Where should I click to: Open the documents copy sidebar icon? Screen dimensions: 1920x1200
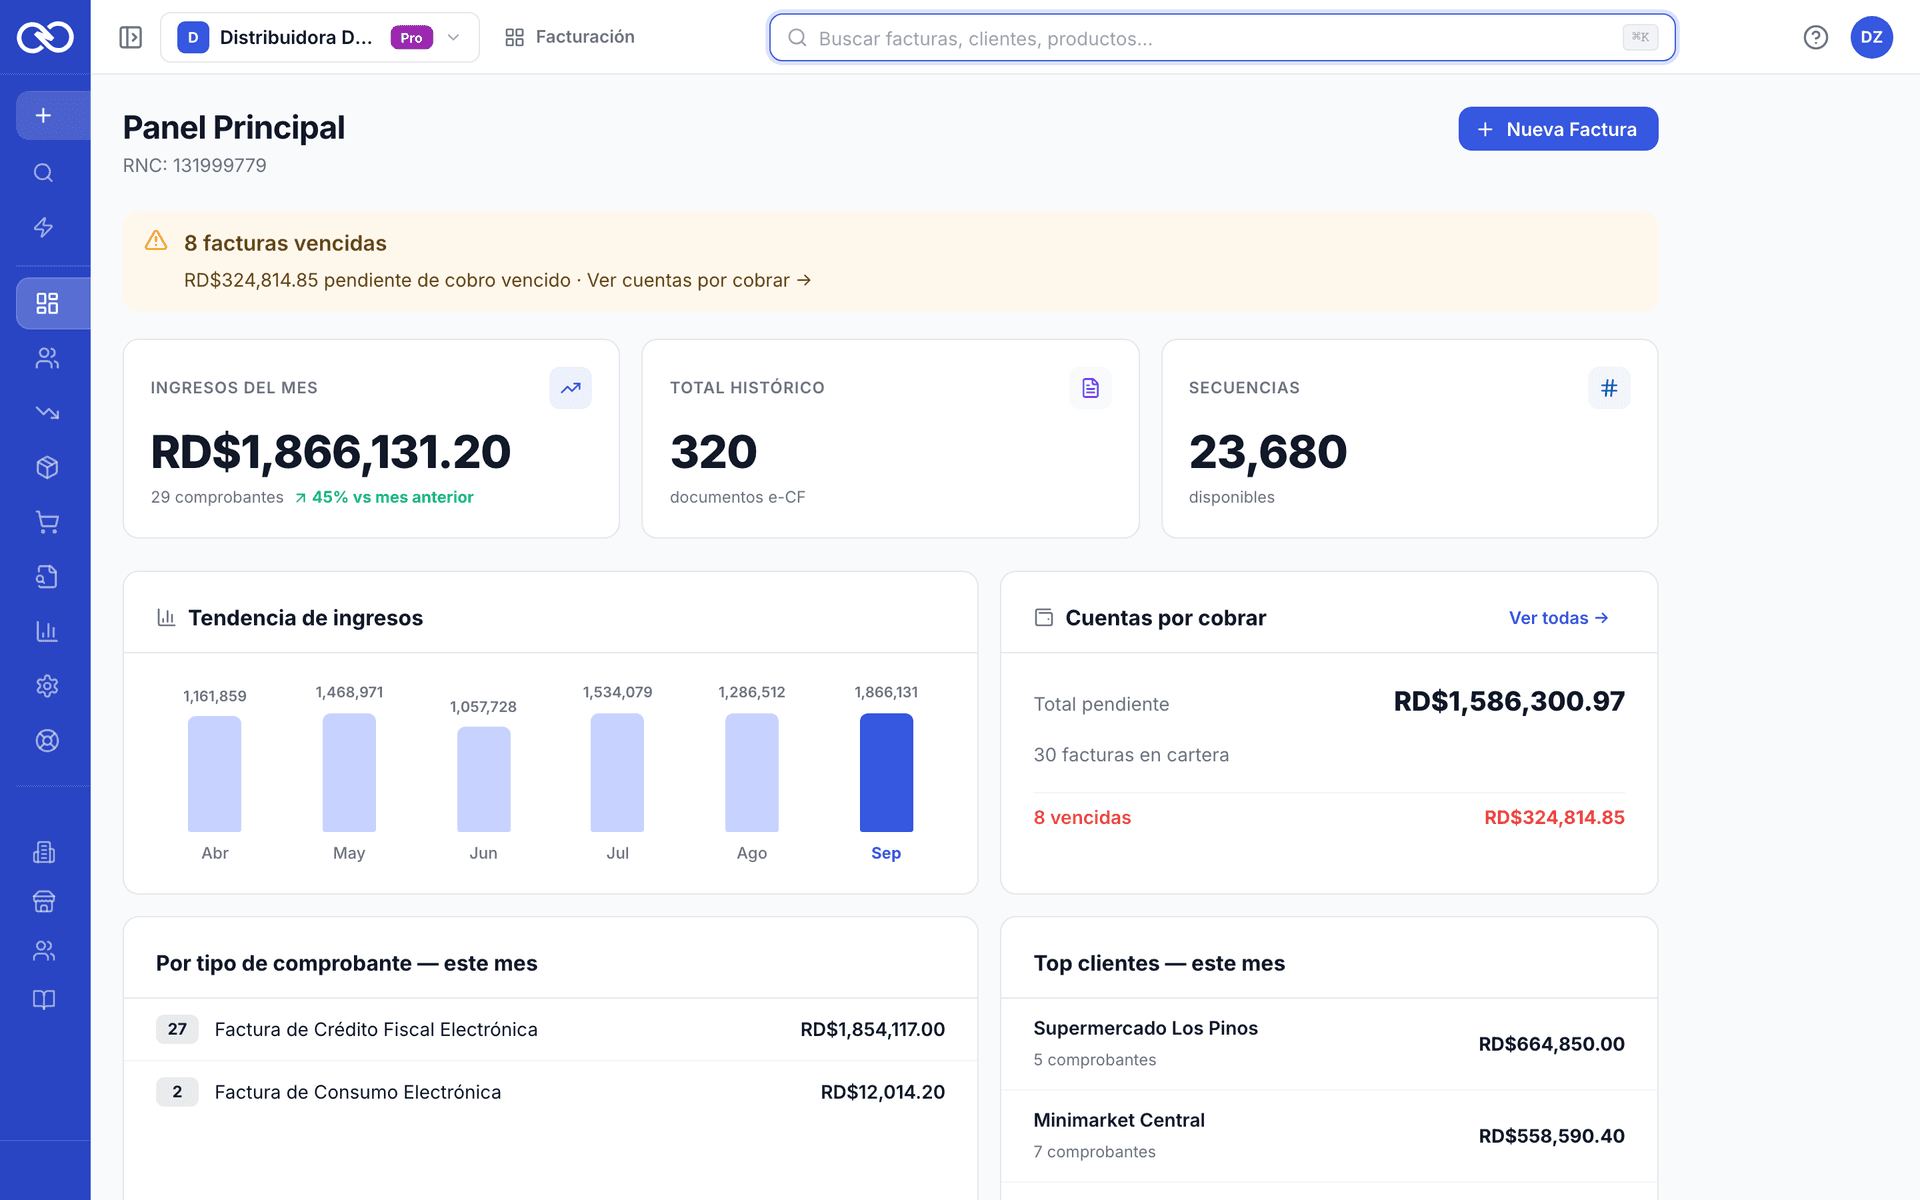[47, 576]
